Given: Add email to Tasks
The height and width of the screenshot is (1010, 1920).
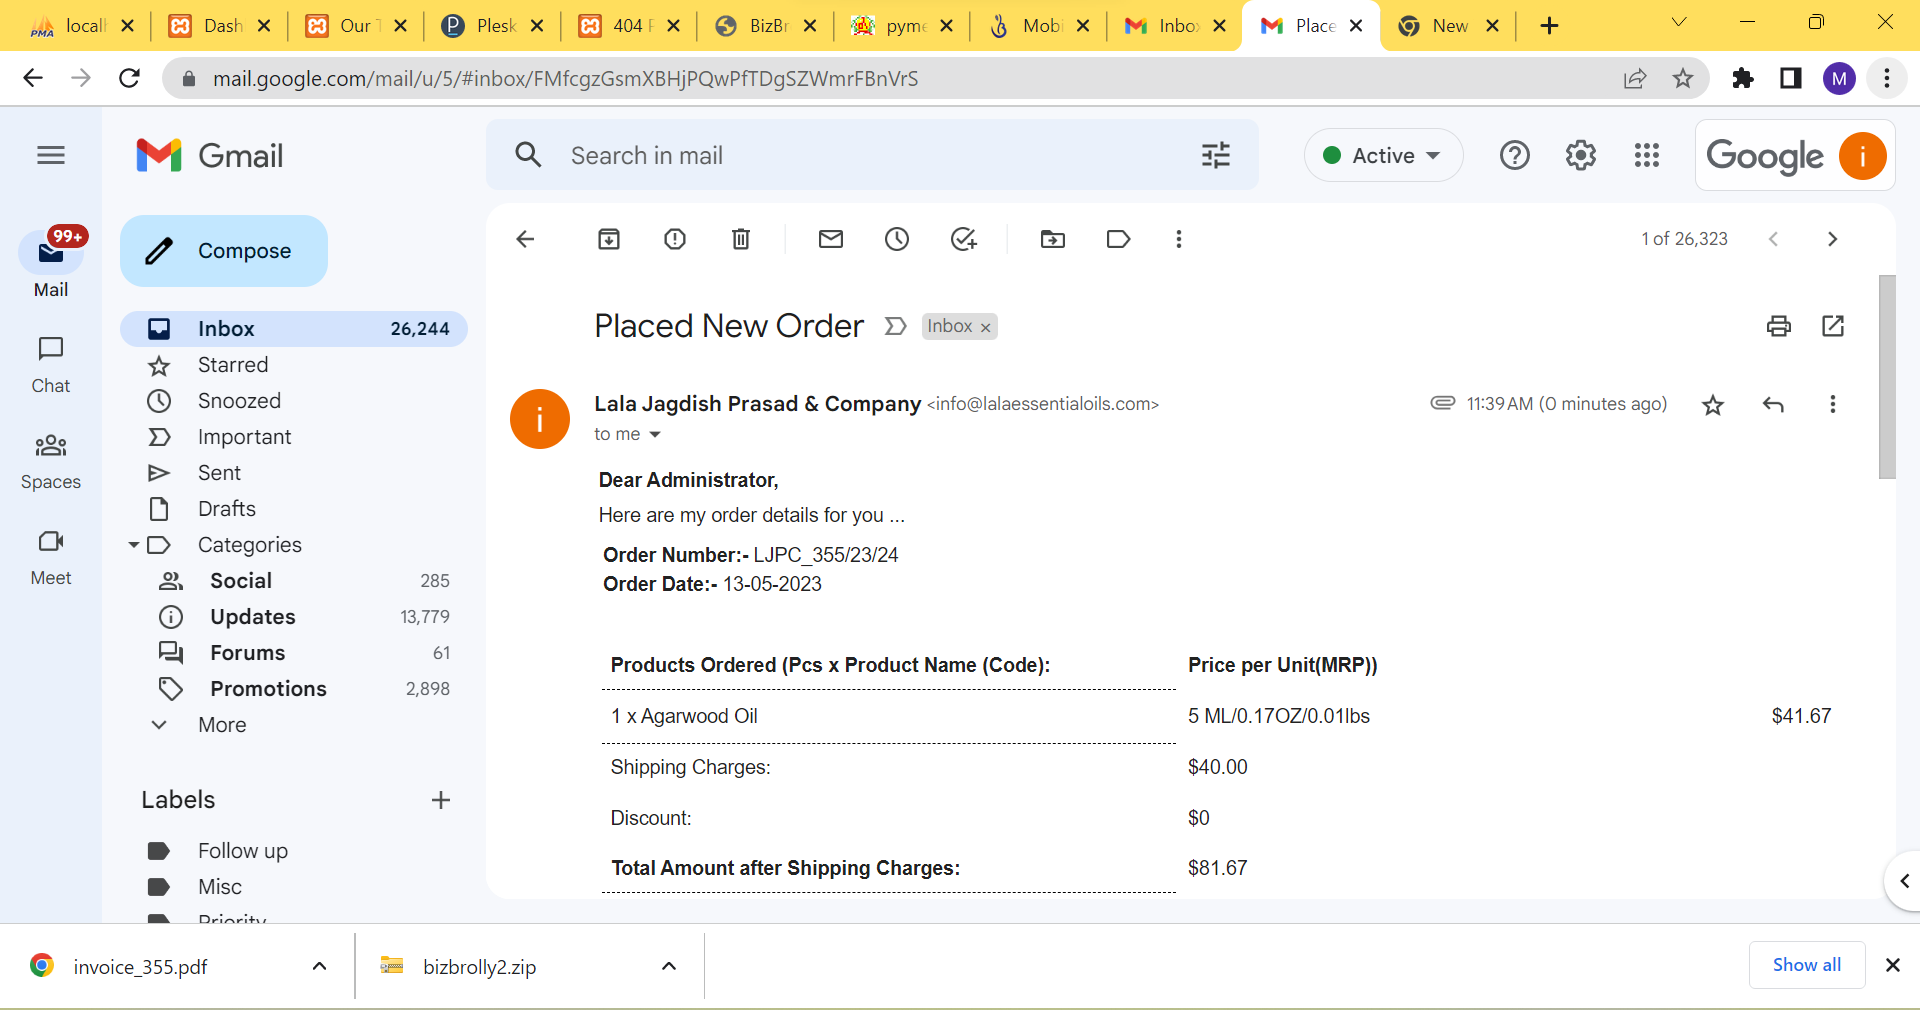Looking at the screenshot, I should (963, 239).
